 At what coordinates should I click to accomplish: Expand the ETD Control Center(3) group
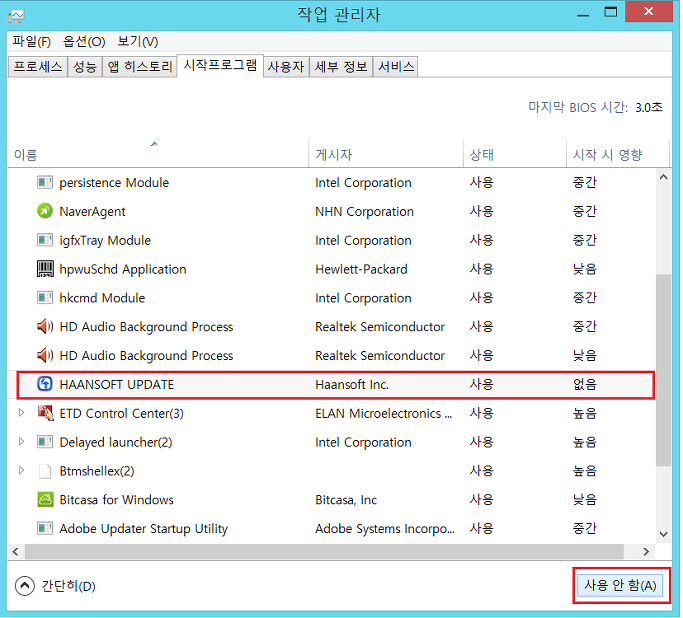pos(21,412)
